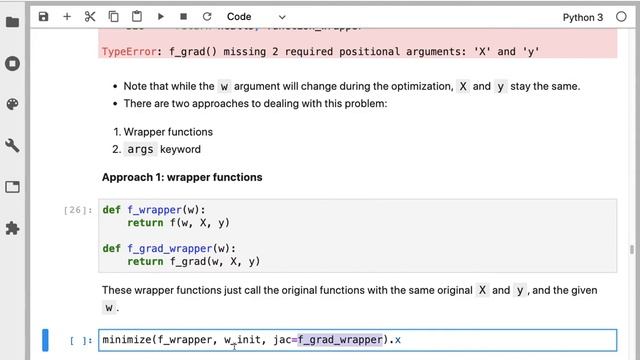This screenshot has width=640, height=360.
Task: Restart the kernel with the circular arrow
Action: [x=207, y=17]
